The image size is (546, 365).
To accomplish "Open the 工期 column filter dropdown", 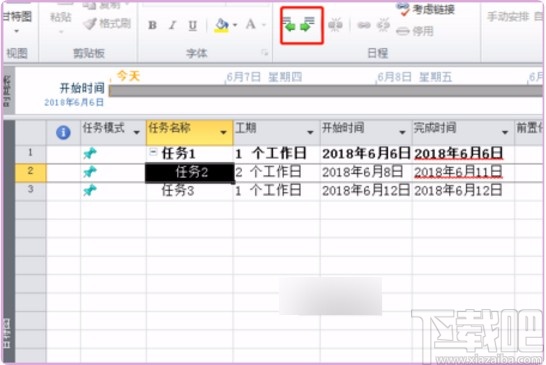I will coord(310,132).
